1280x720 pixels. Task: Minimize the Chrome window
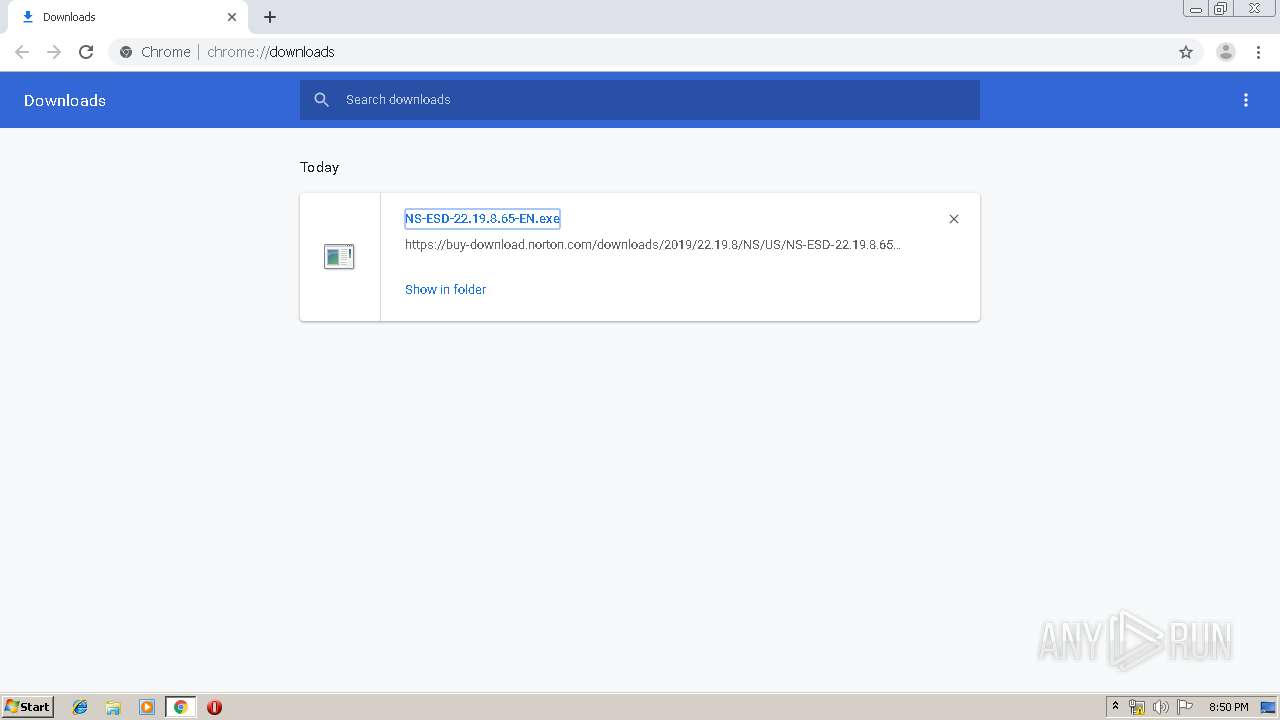coord(1196,9)
